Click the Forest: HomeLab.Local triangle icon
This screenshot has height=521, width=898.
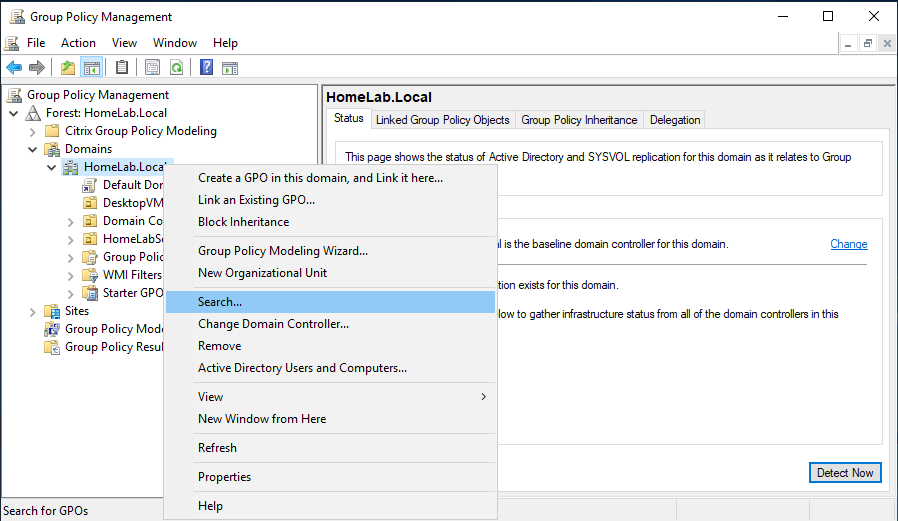(33, 113)
